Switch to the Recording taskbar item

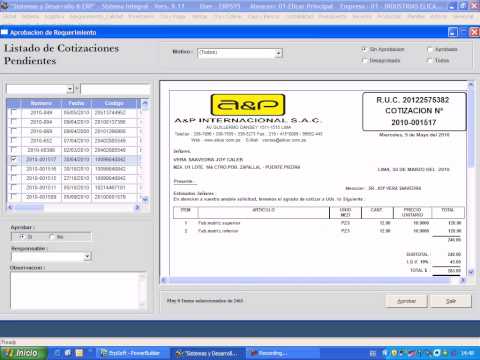pyautogui.click(x=283, y=353)
